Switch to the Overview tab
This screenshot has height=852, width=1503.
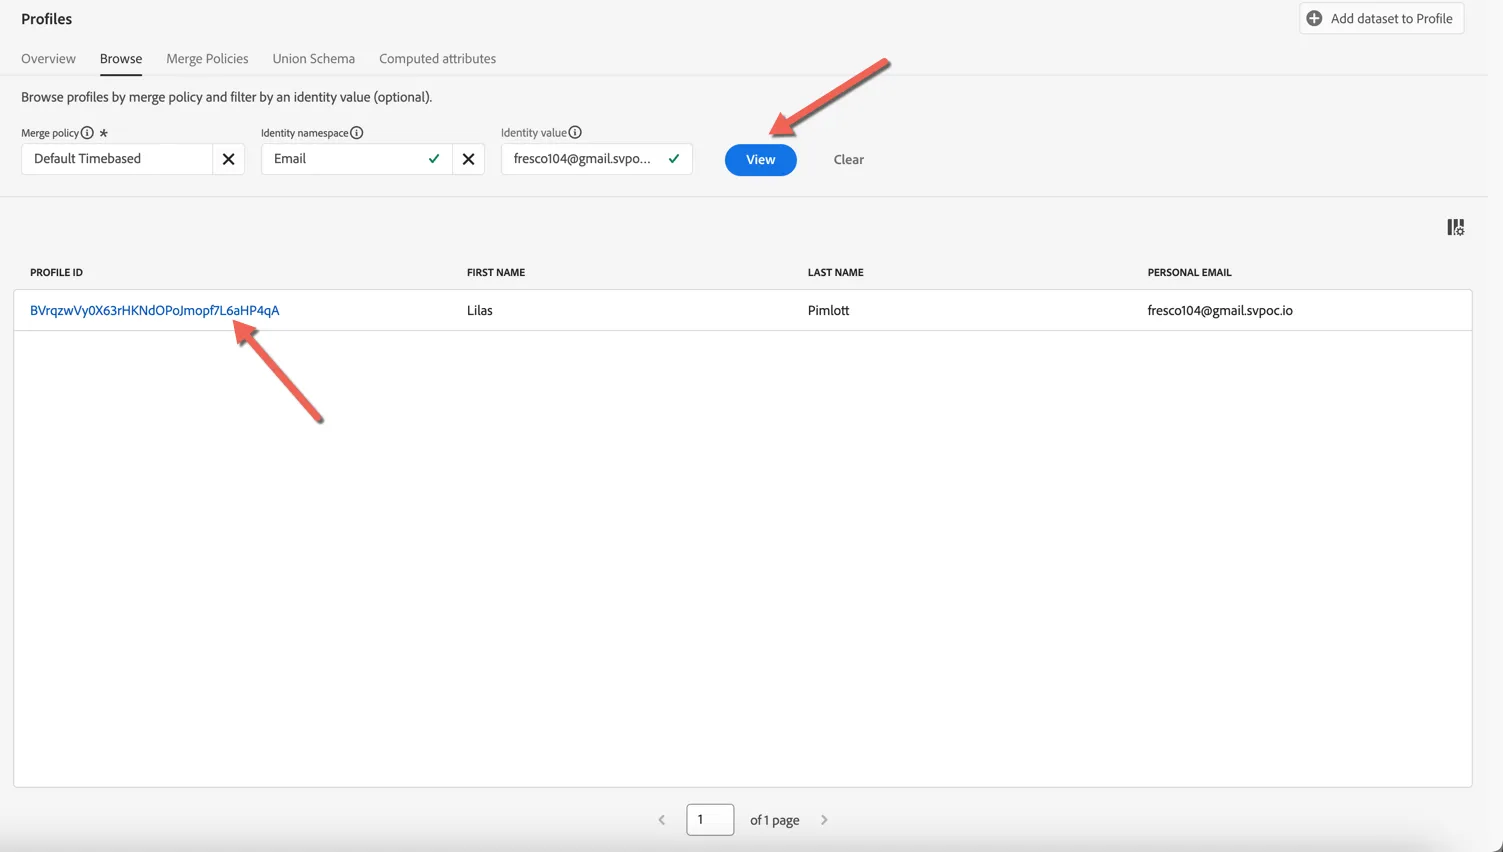point(48,59)
